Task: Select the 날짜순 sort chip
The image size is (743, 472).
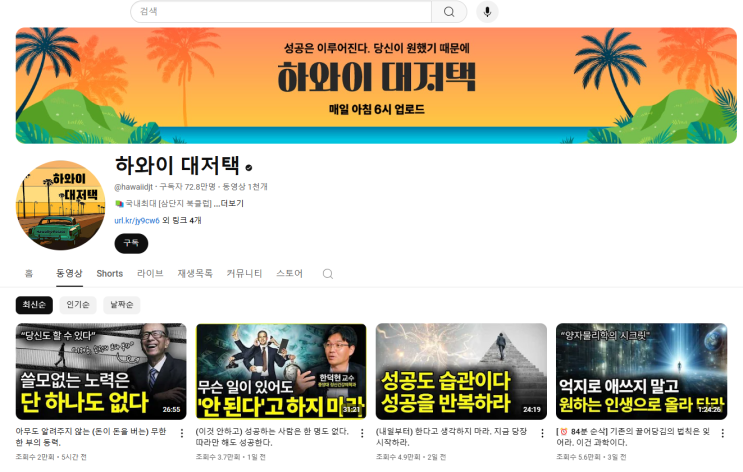Action: (x=122, y=305)
